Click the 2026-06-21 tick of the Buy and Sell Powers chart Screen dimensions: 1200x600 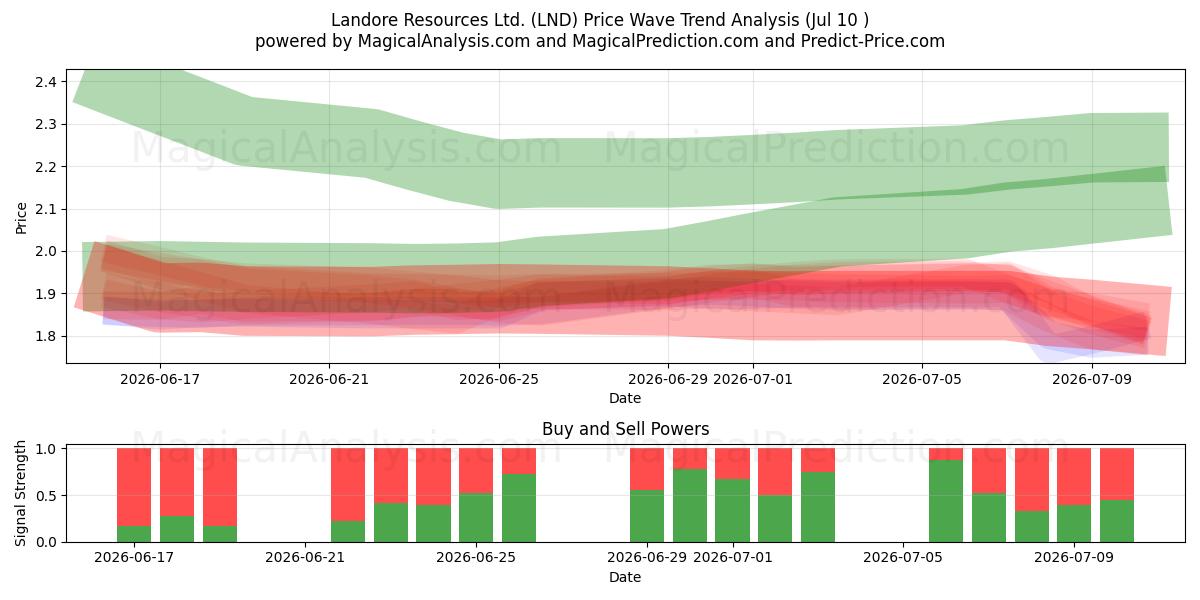pyautogui.click(x=305, y=558)
